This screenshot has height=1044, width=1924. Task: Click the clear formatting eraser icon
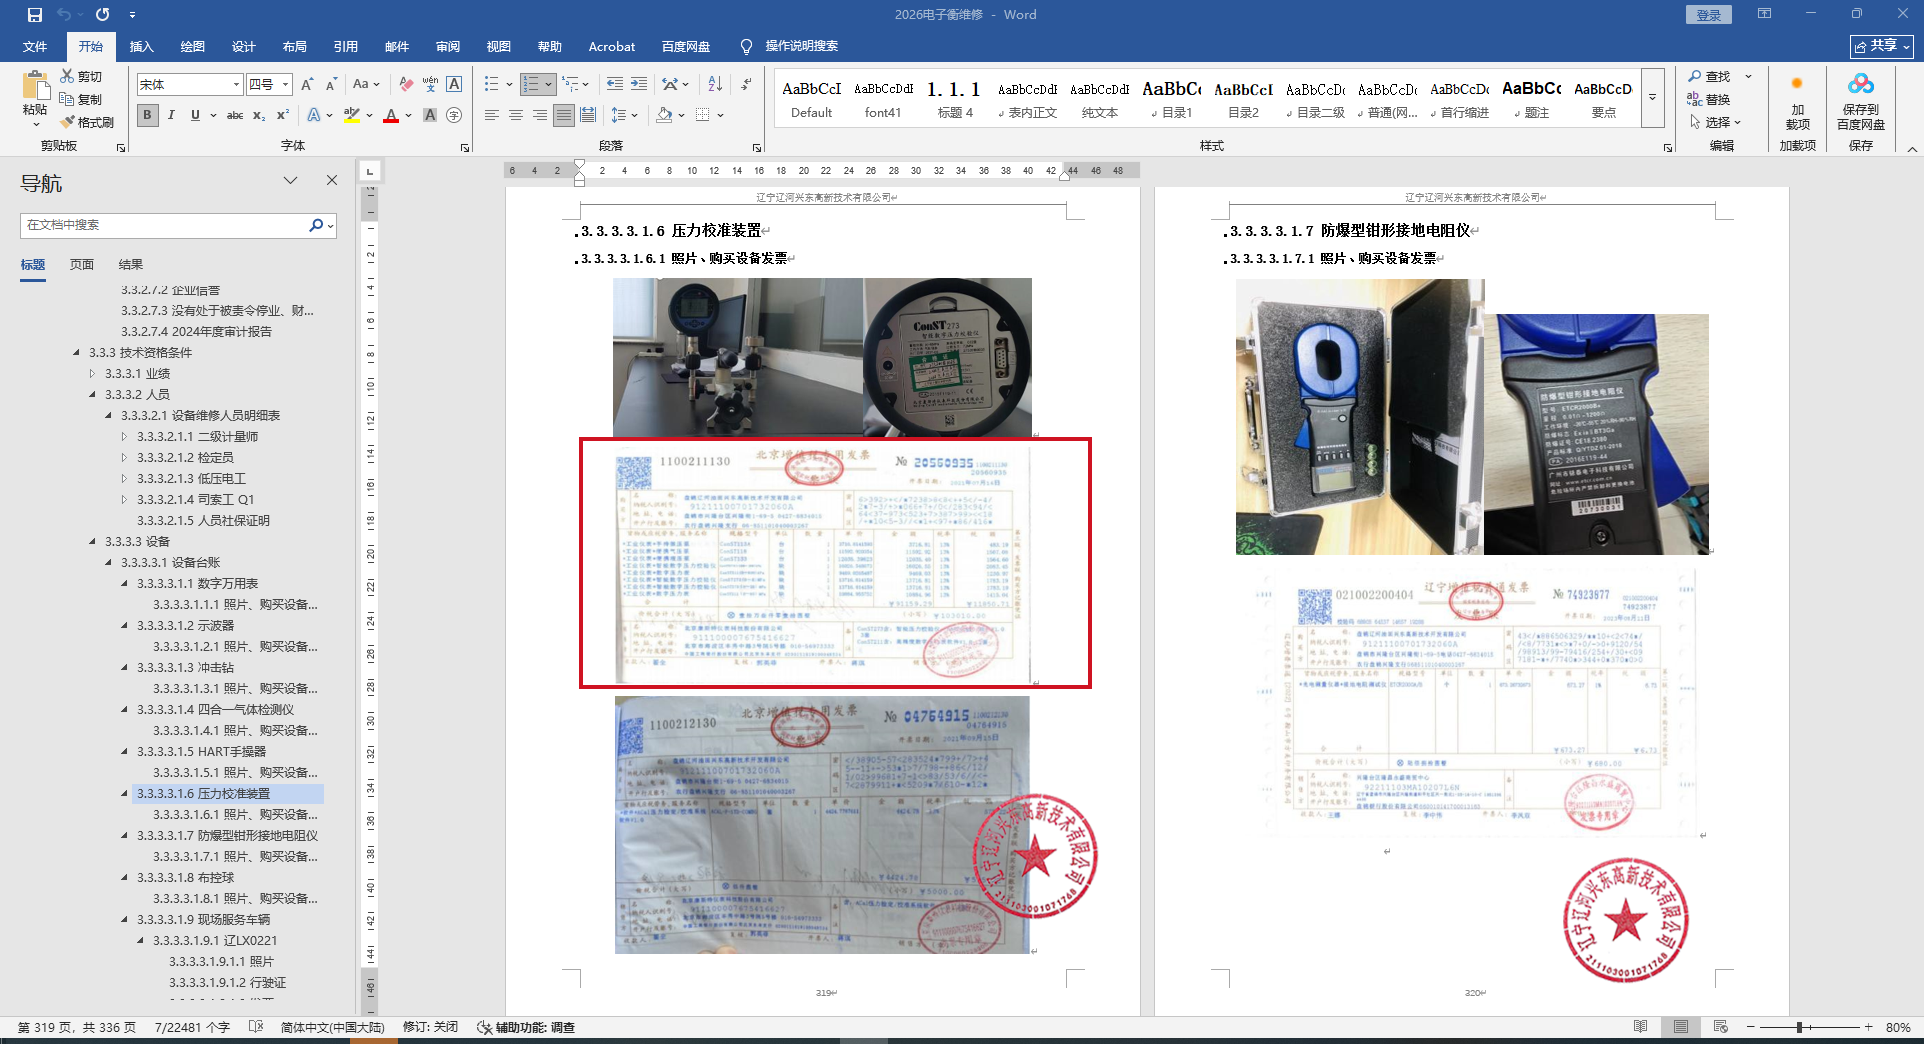click(x=406, y=84)
